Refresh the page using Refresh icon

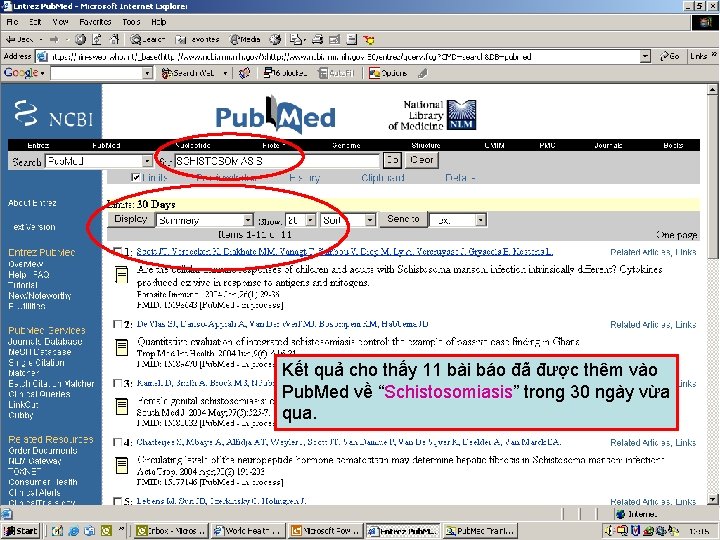pyautogui.click(x=96, y=39)
